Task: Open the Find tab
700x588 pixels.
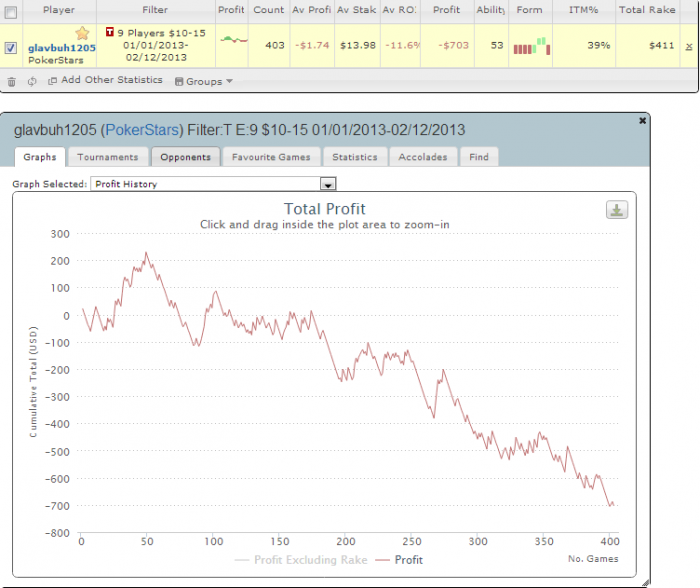Action: pyautogui.click(x=479, y=157)
